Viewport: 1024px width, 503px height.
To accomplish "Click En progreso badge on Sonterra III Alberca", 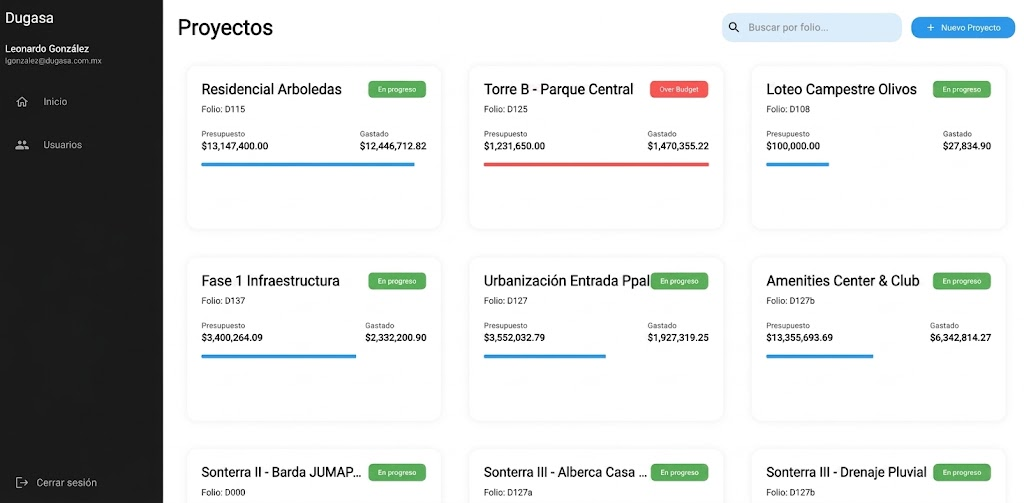I will point(679,472).
